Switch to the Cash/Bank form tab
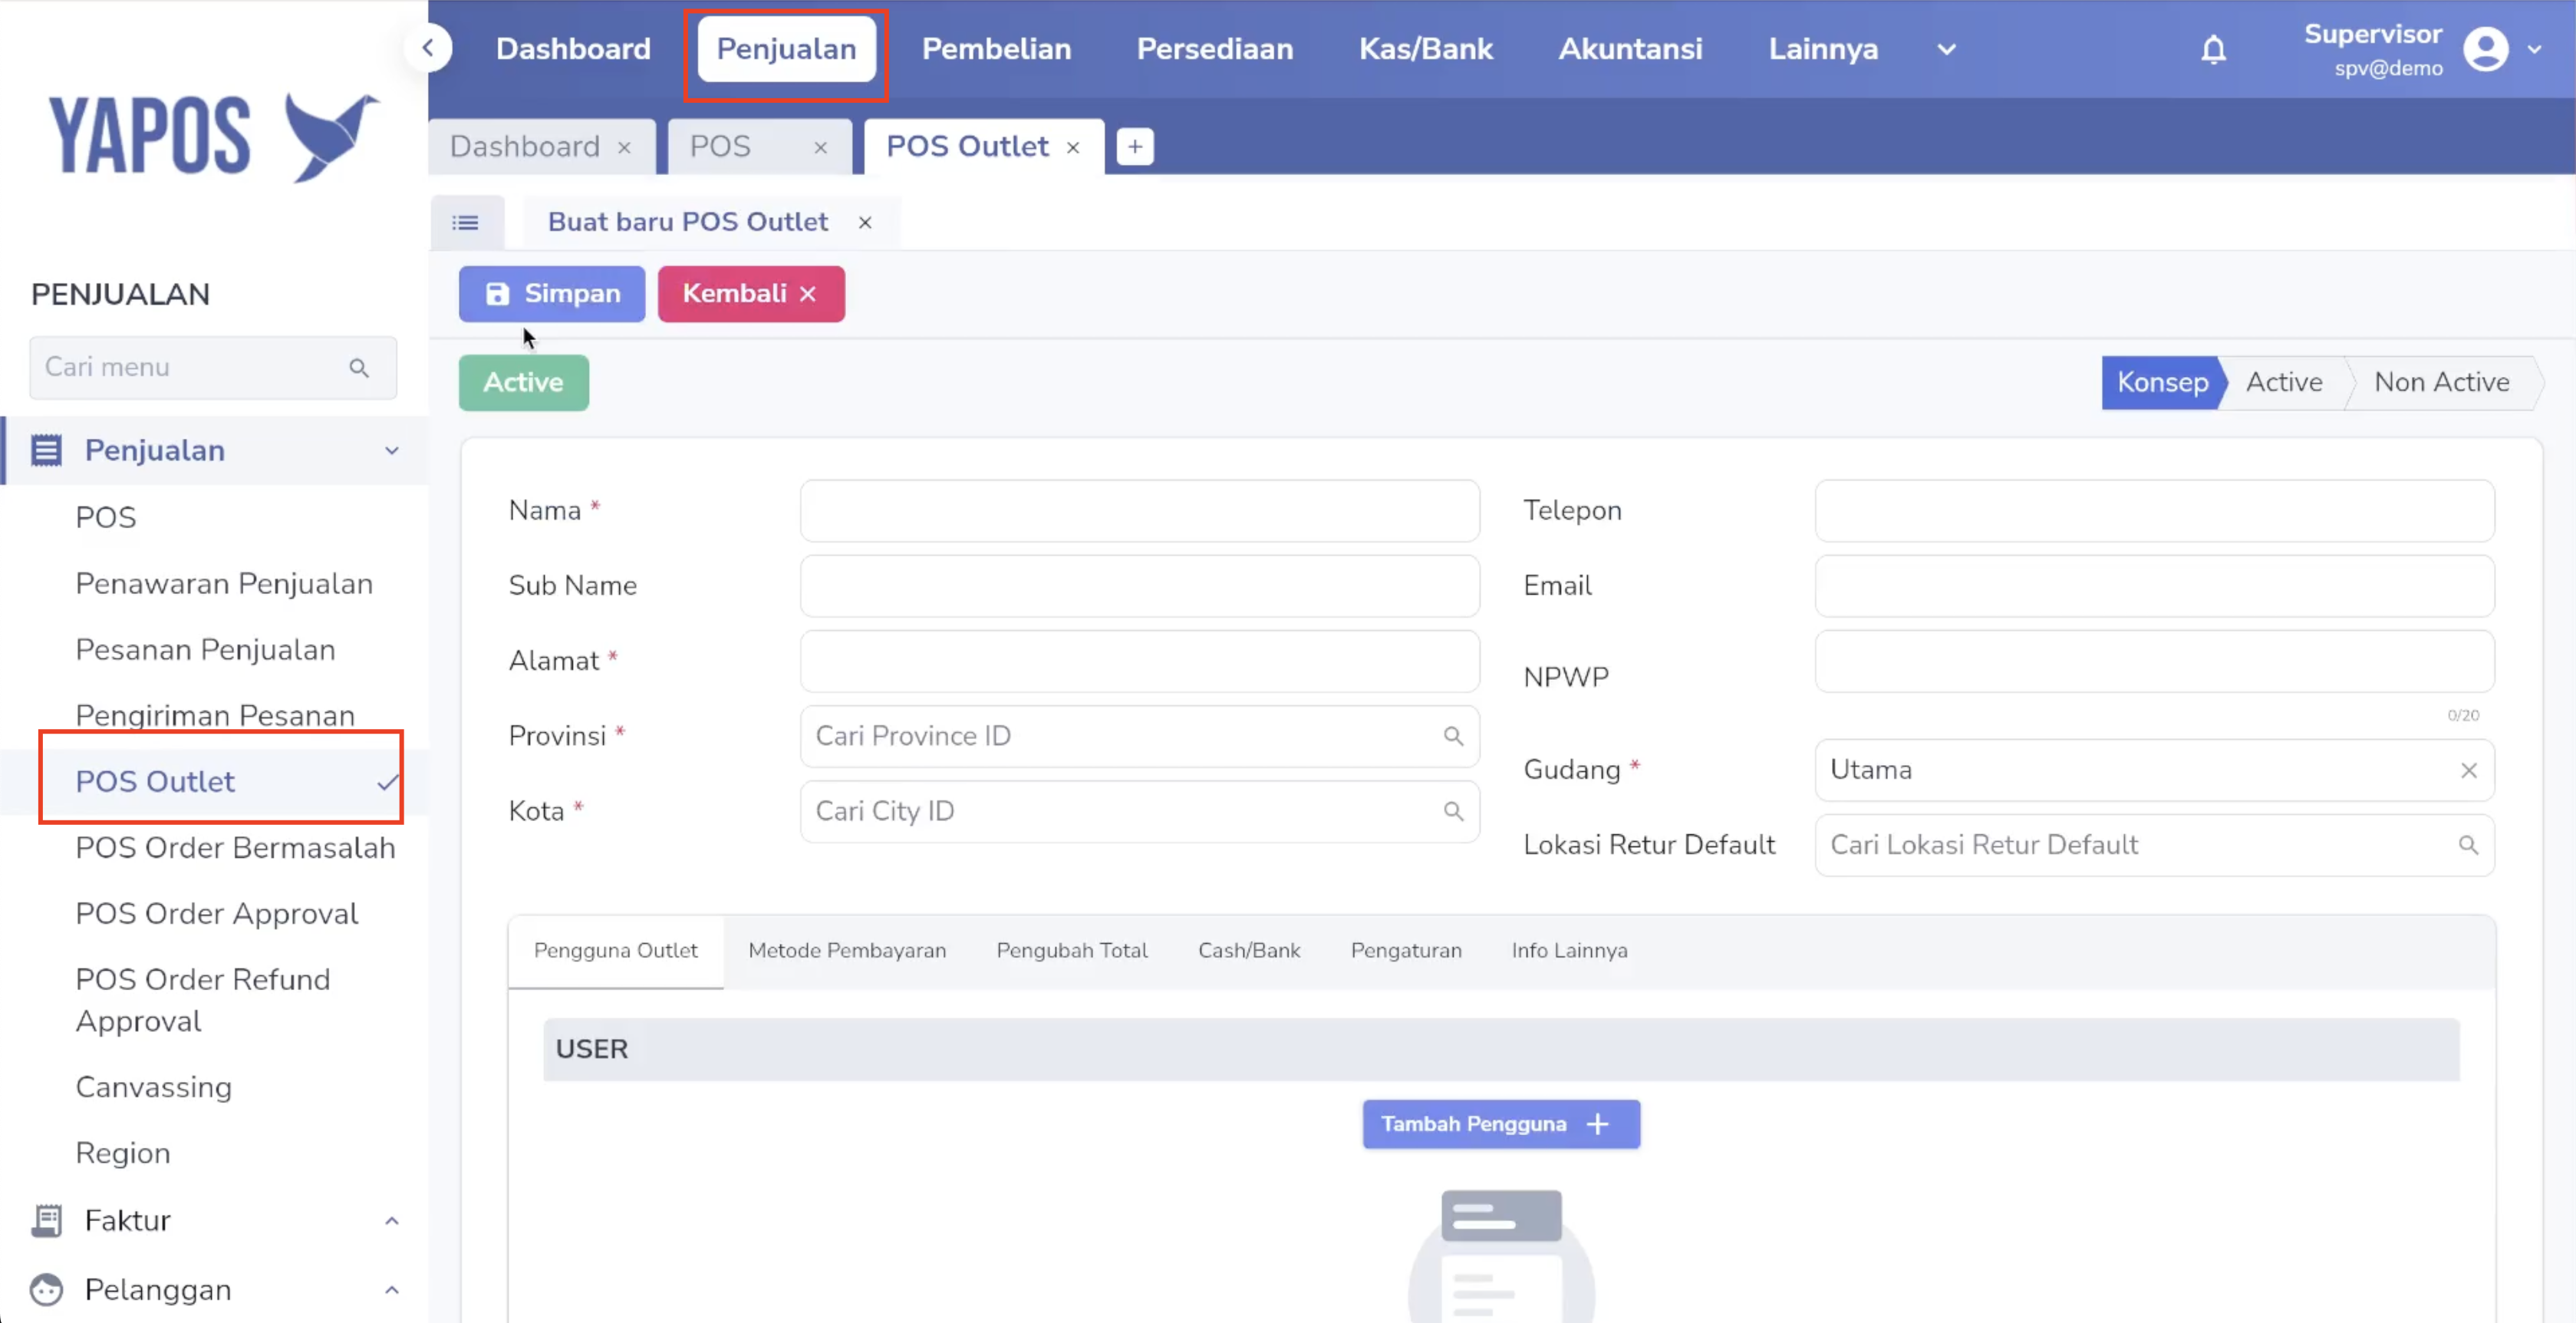The image size is (2576, 1323). pyautogui.click(x=1249, y=951)
